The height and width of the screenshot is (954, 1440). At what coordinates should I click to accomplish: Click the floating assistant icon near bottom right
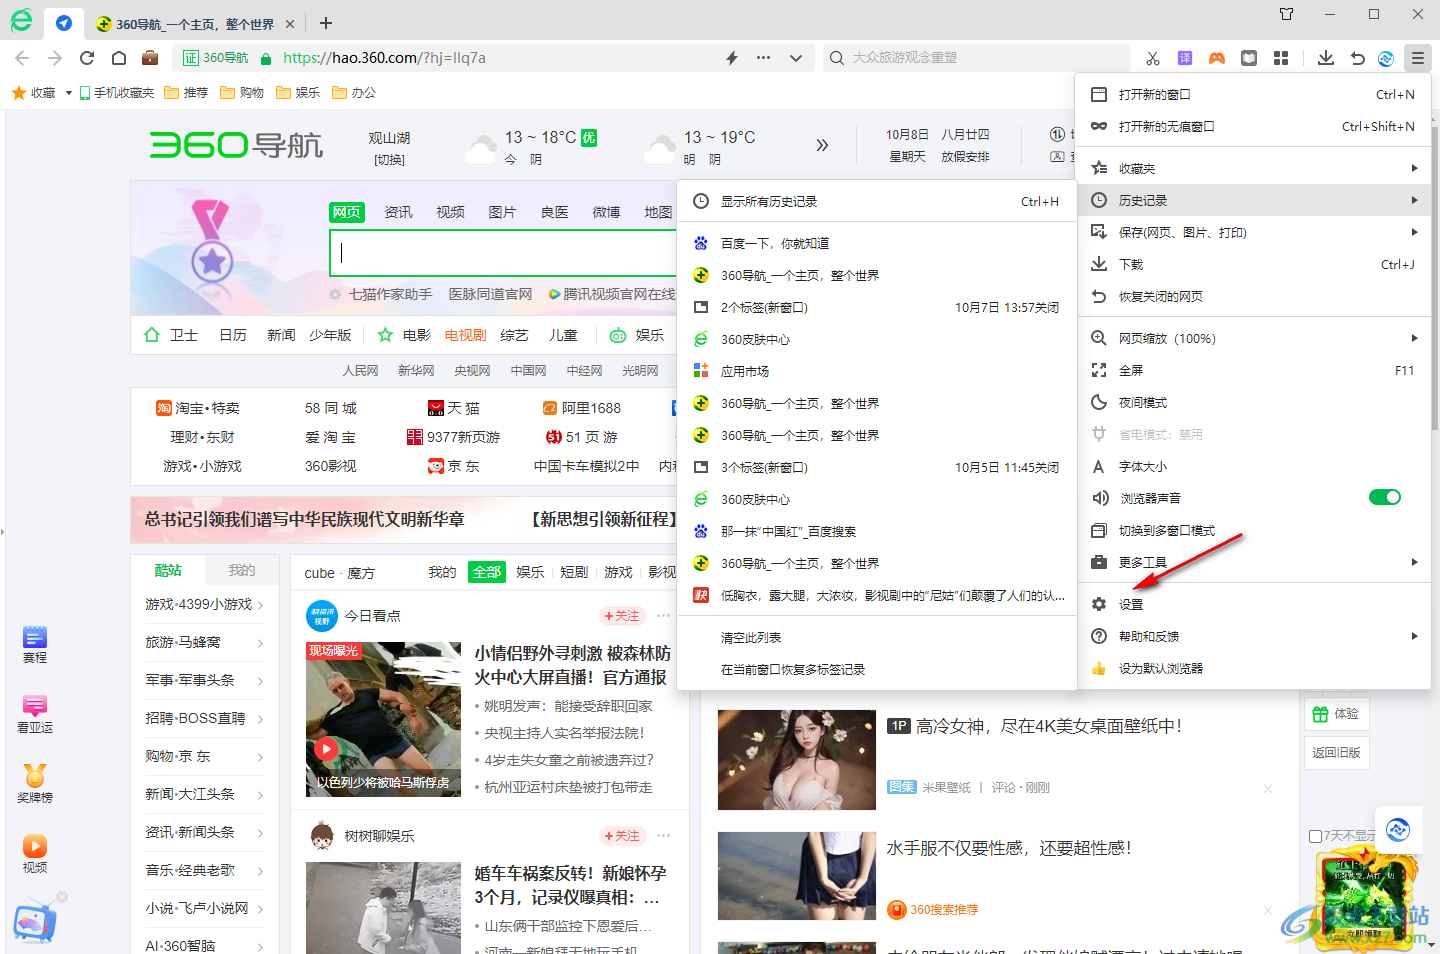coord(1398,830)
